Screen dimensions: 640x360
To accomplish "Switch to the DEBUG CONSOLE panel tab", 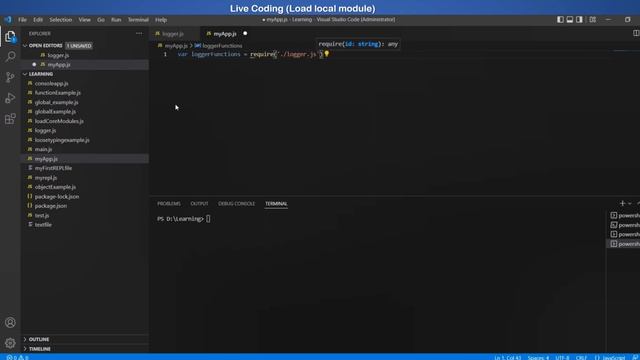I will pos(236,203).
